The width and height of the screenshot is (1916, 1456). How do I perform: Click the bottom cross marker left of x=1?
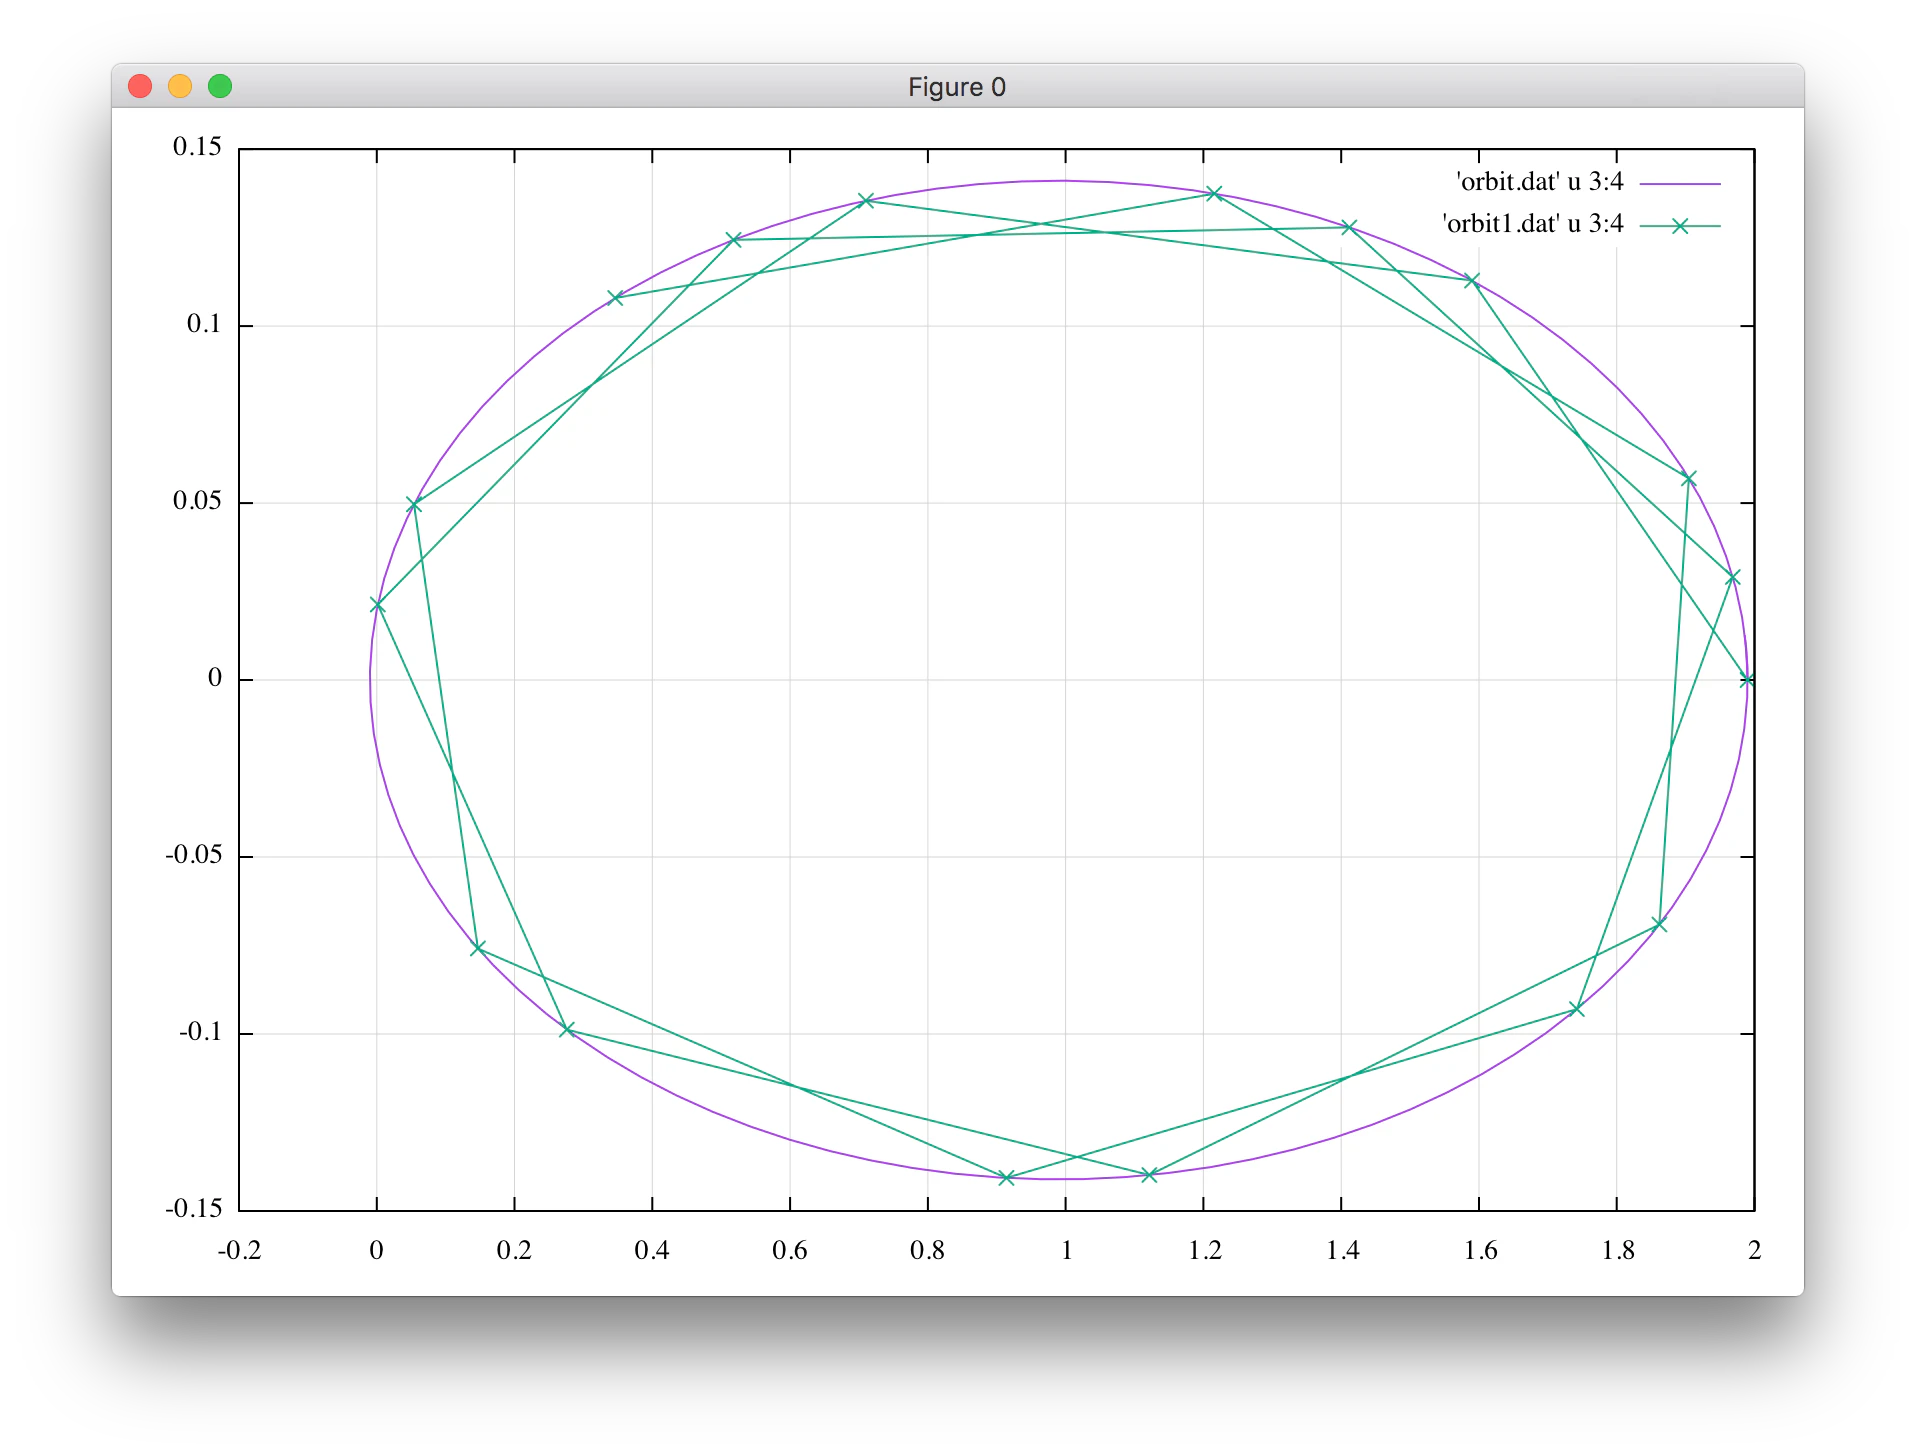tap(1007, 1178)
